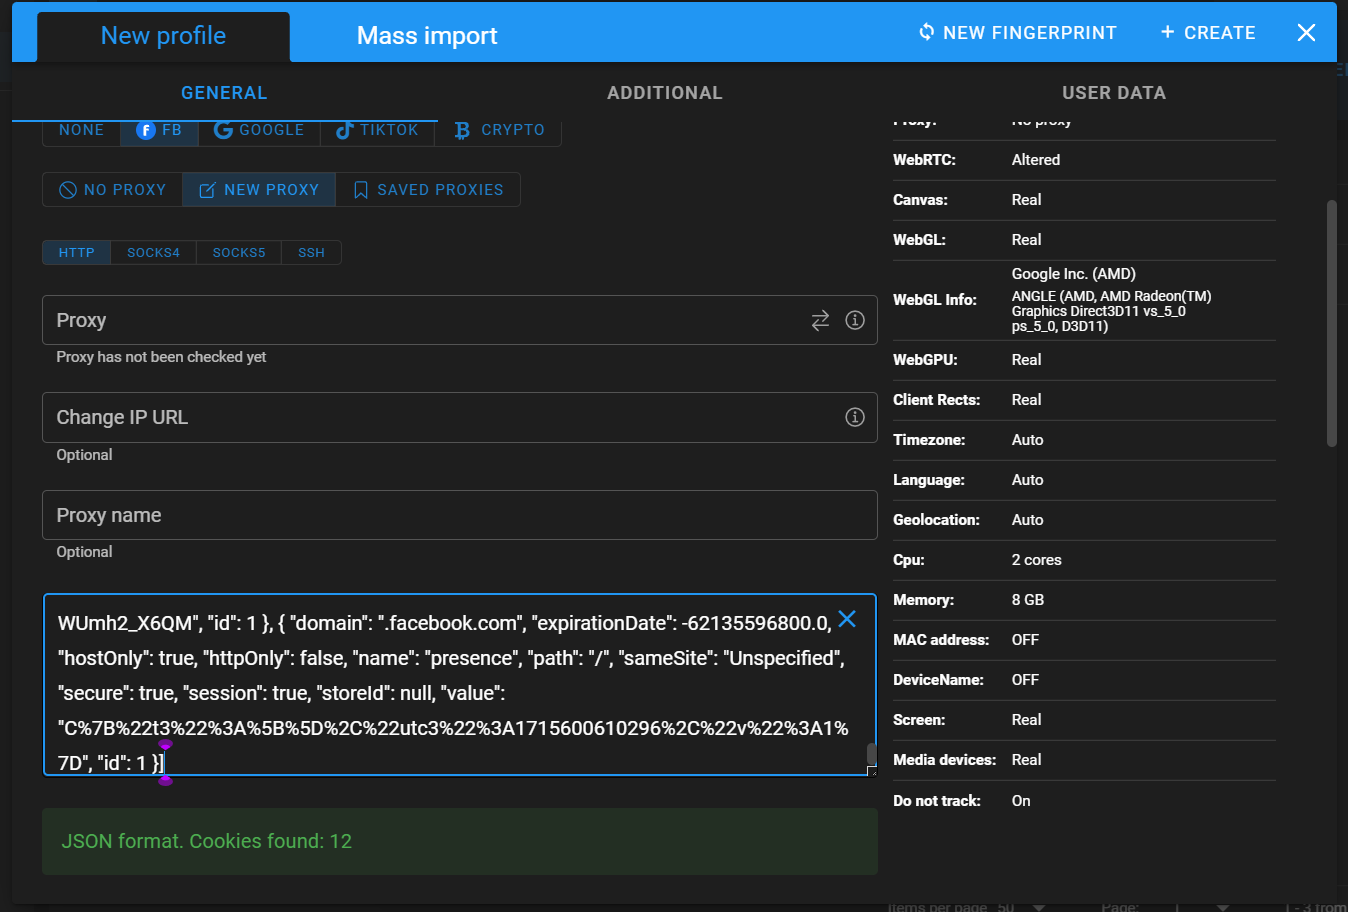The image size is (1348, 912).
Task: Click the Media devices value "Real"
Action: [1027, 760]
